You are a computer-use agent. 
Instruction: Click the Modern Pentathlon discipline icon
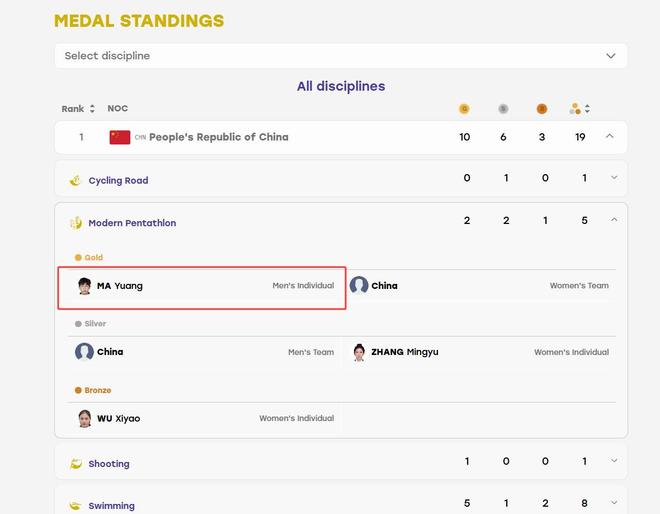pos(76,223)
